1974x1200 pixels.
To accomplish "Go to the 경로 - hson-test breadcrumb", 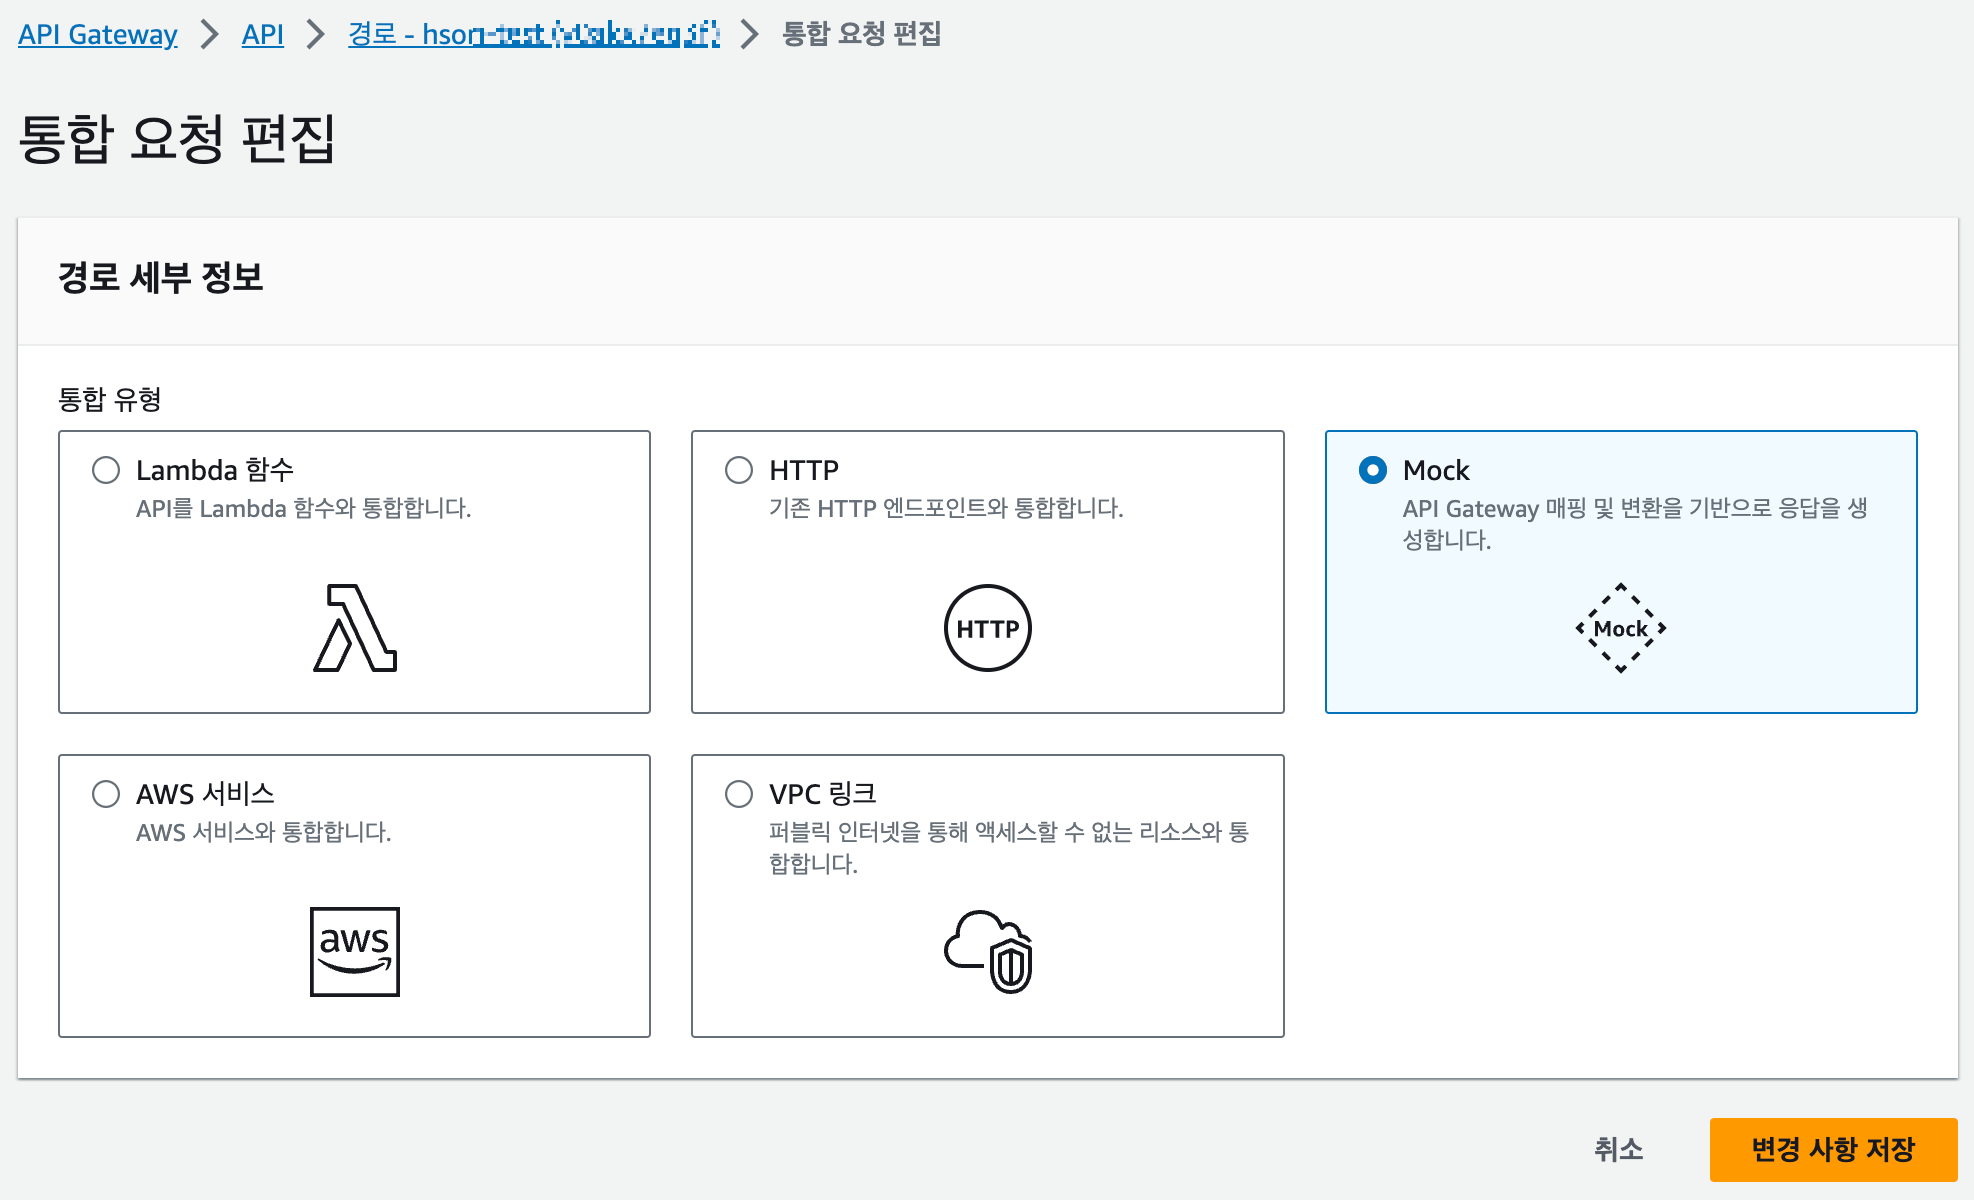I will [x=533, y=34].
